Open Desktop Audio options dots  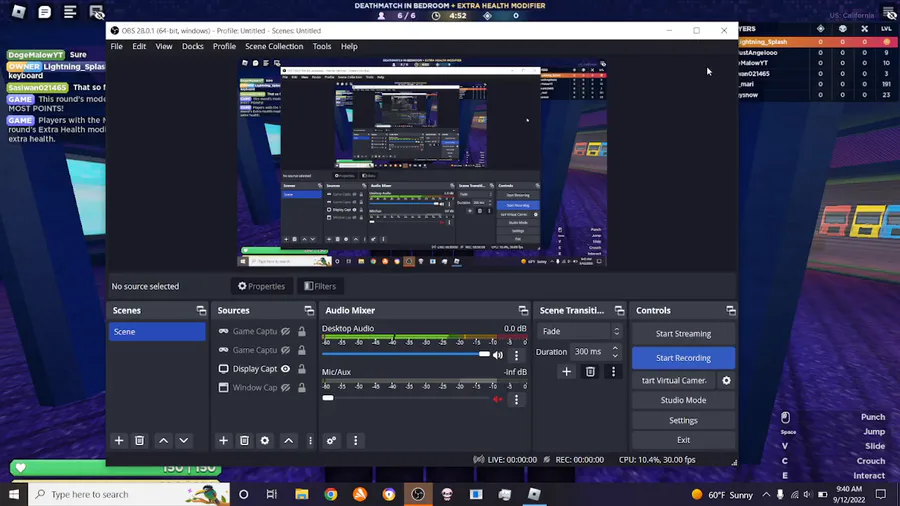pos(516,355)
